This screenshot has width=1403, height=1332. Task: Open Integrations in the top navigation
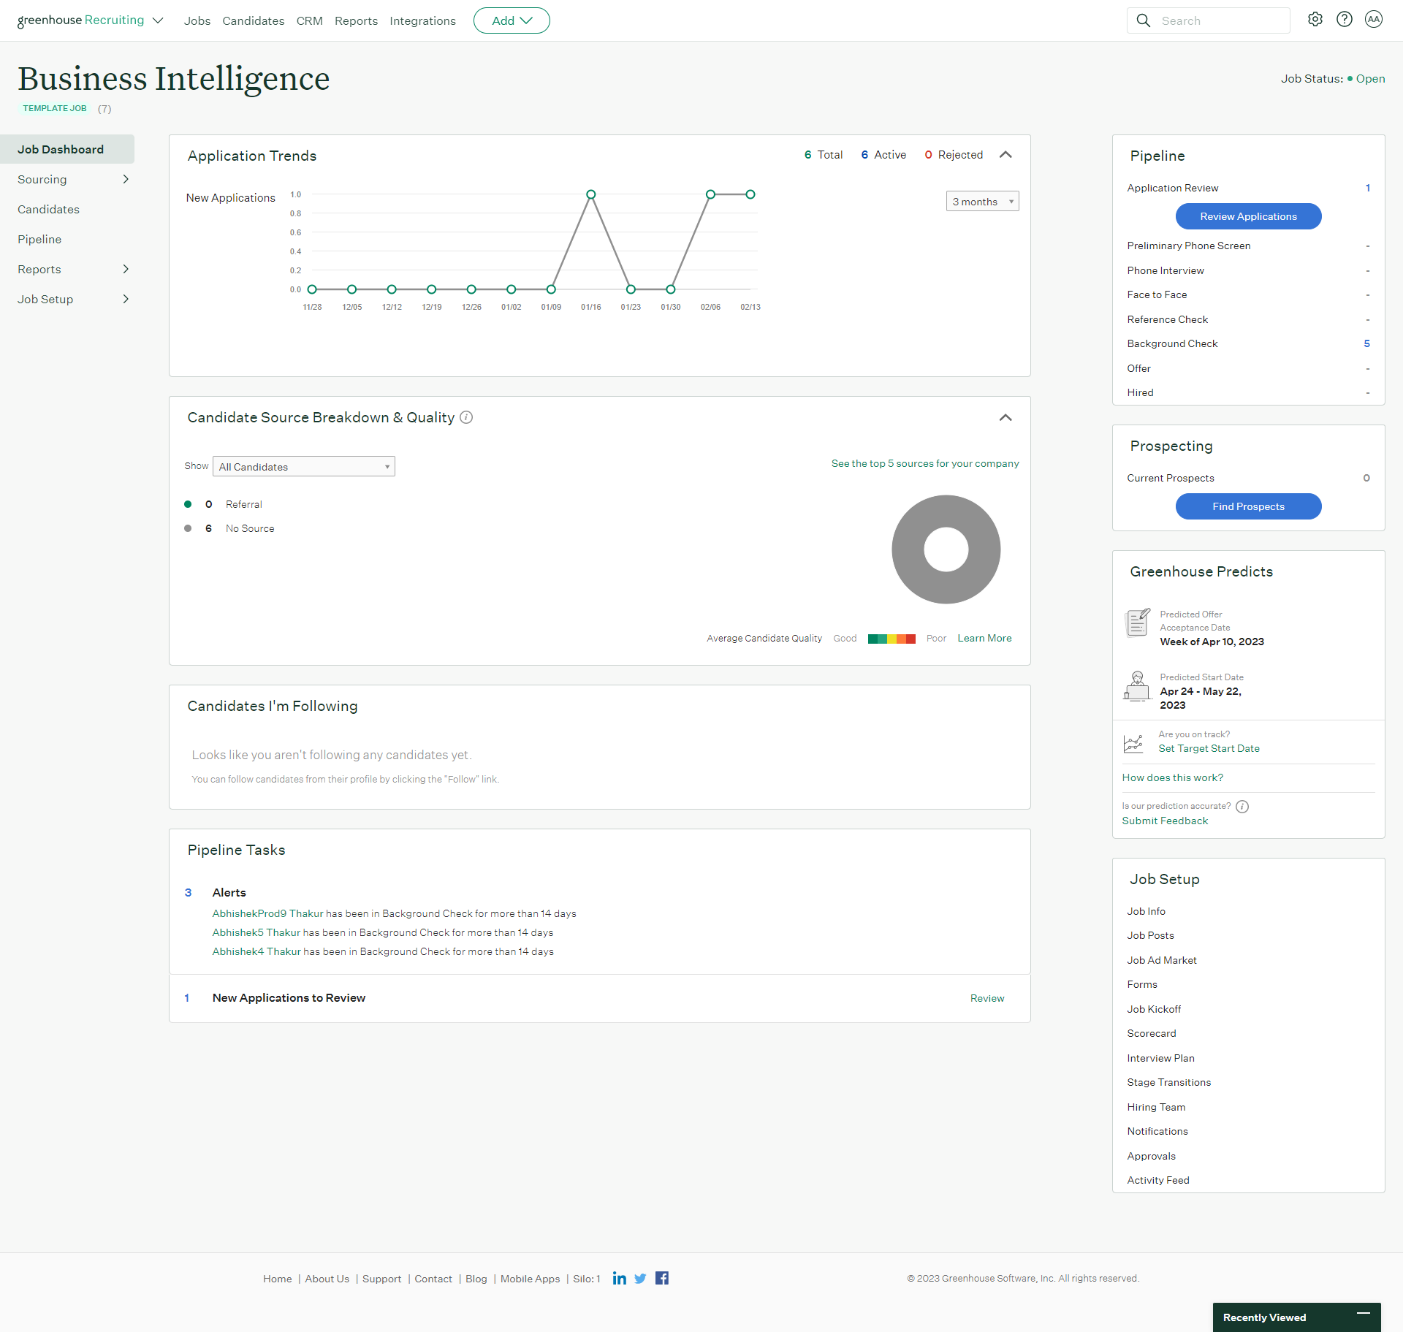pos(423,21)
